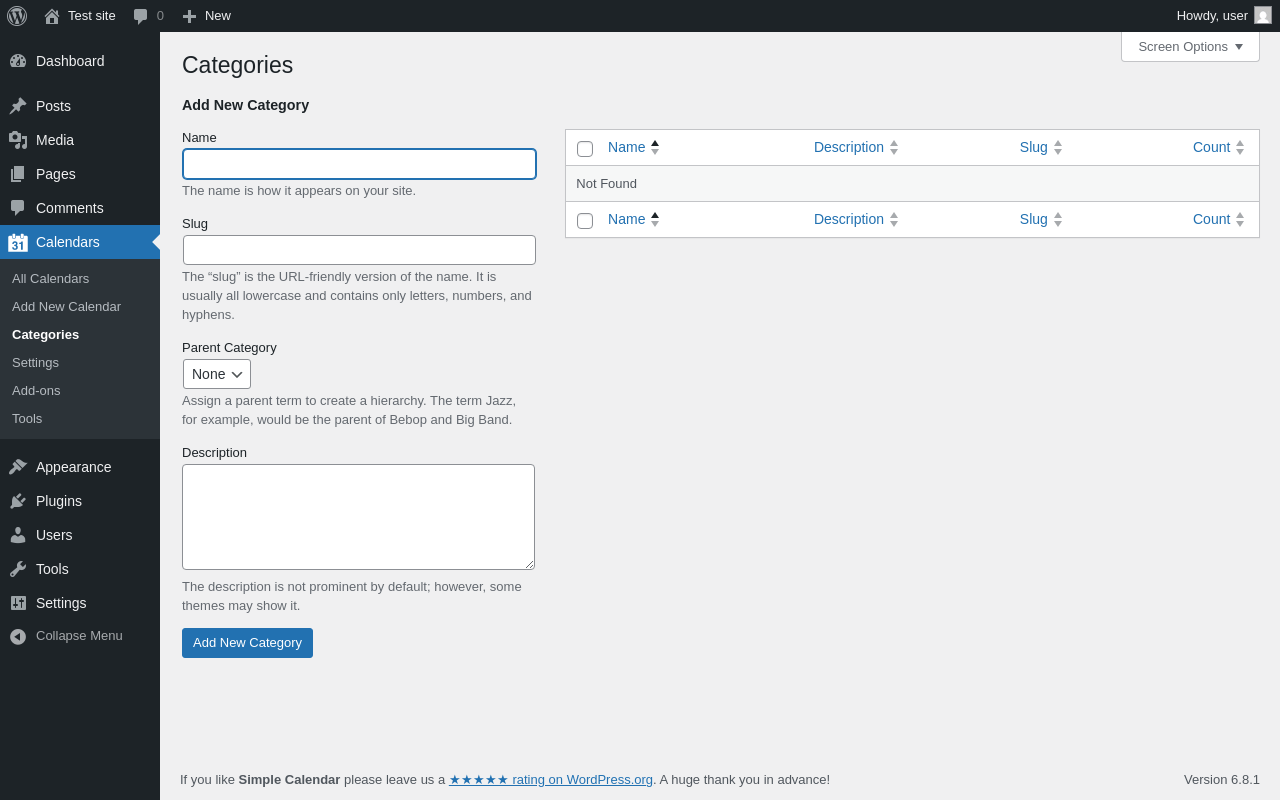Screen dimensions: 1280x800
Task: Click the WordPress logo icon
Action: point(17,16)
